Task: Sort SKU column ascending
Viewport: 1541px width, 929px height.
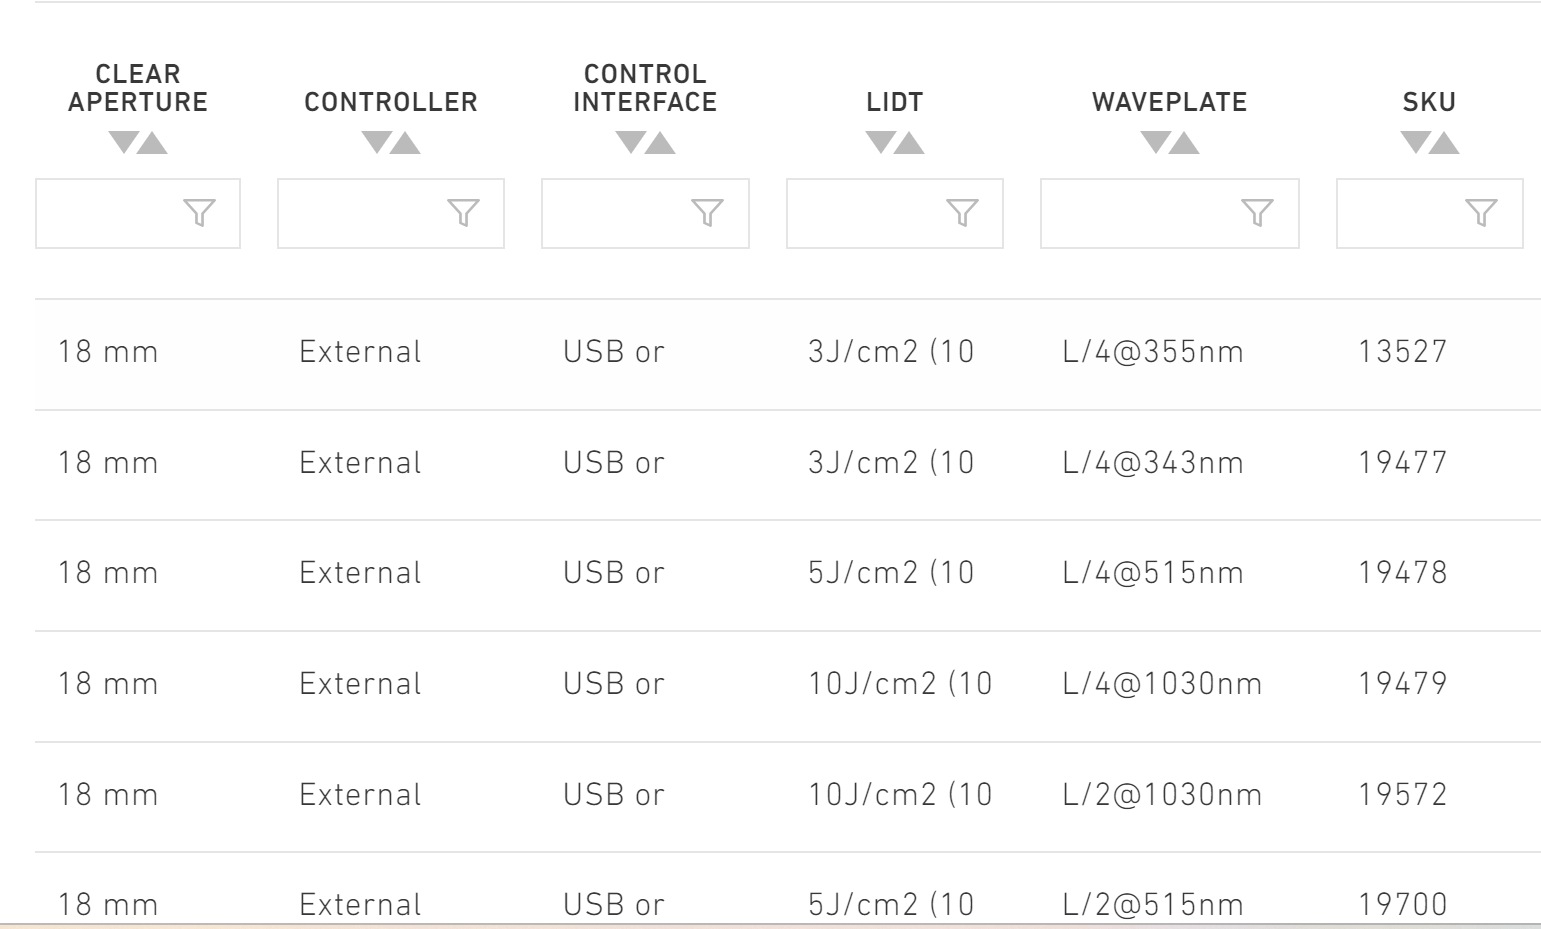Action: [1445, 143]
